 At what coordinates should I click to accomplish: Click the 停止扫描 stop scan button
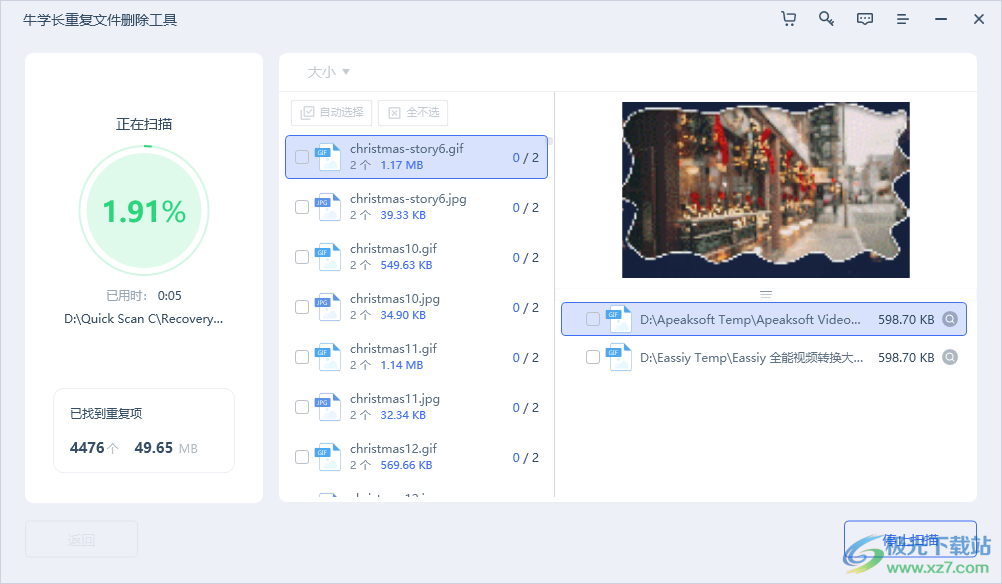(x=910, y=540)
